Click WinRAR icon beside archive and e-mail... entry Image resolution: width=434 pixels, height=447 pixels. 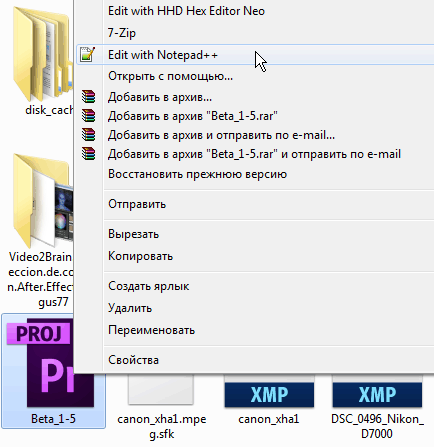coord(89,135)
